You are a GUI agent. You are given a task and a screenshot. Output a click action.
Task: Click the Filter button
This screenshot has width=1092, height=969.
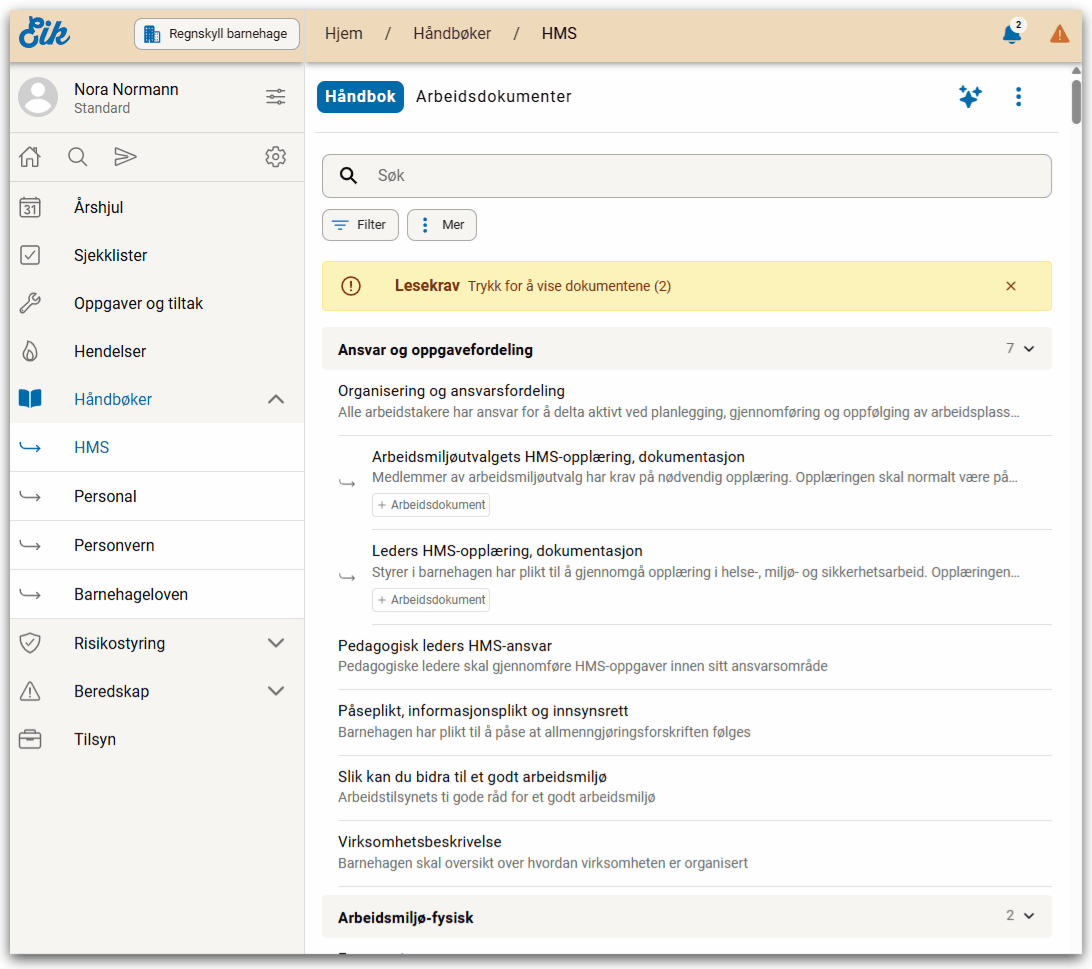click(360, 225)
